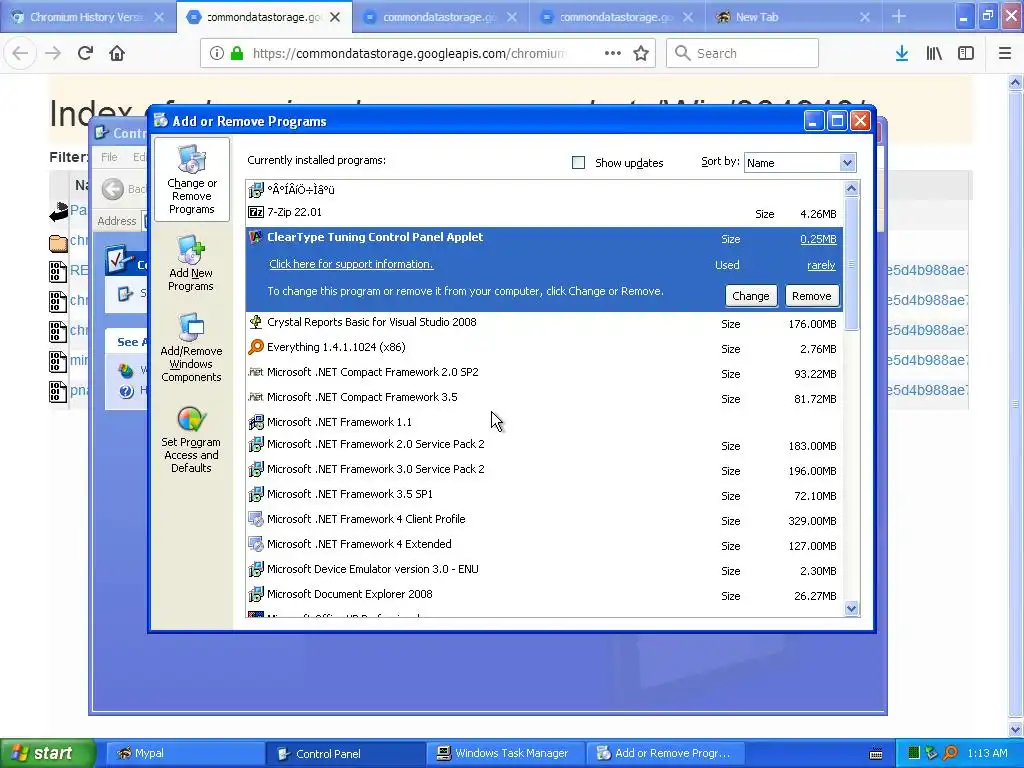
Task: Click the 0.25MB size link
Action: tap(818, 239)
